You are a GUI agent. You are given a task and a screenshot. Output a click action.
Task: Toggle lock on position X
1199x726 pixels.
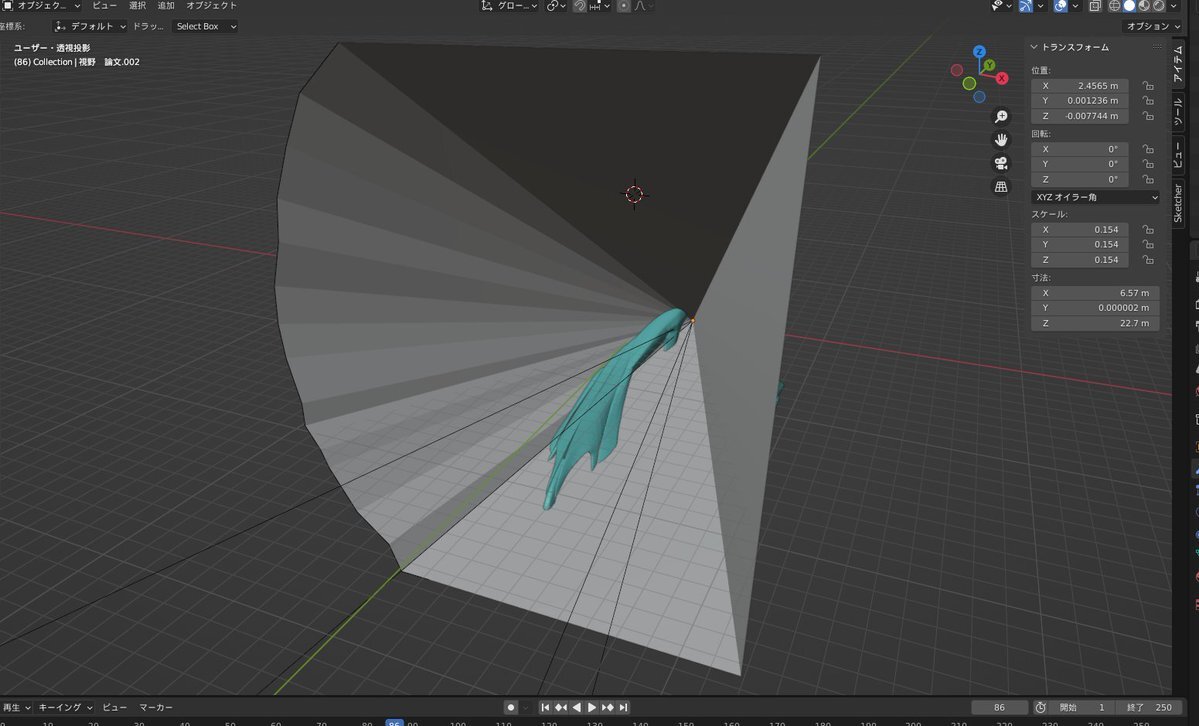pyautogui.click(x=1148, y=86)
